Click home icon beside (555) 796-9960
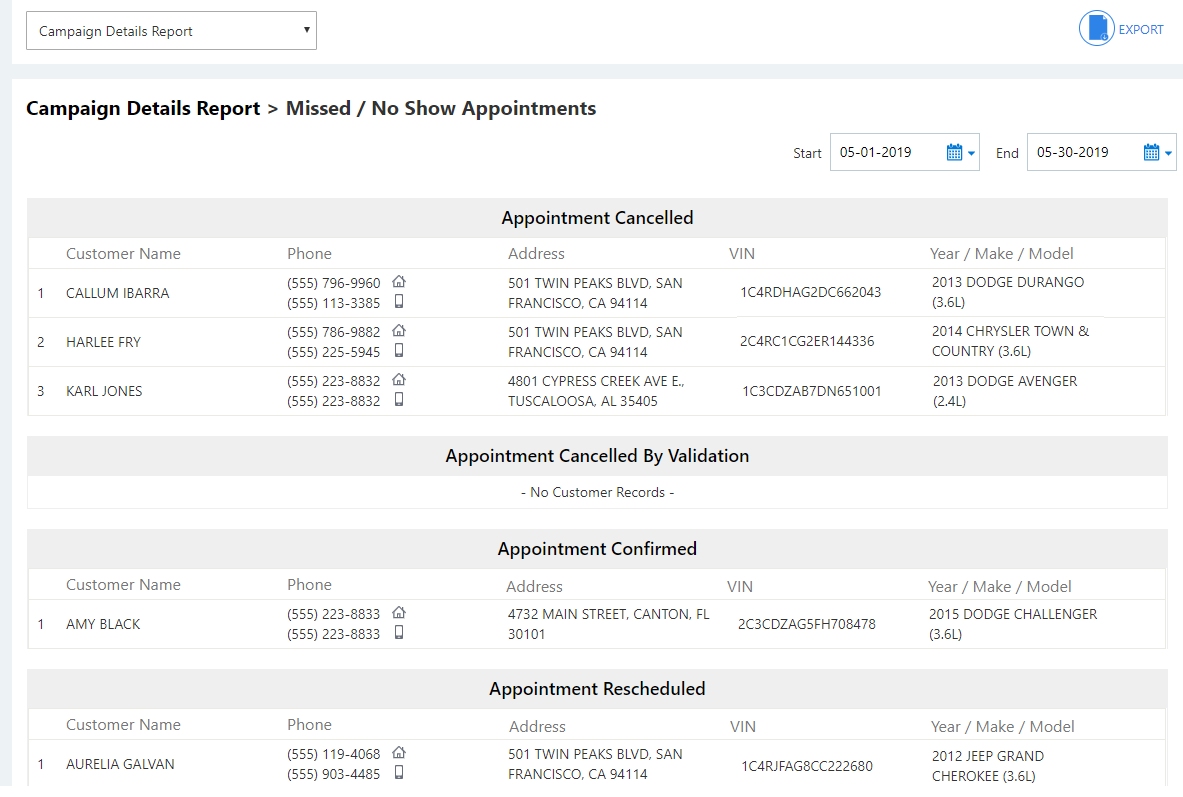This screenshot has height=797, width=1183. click(399, 282)
